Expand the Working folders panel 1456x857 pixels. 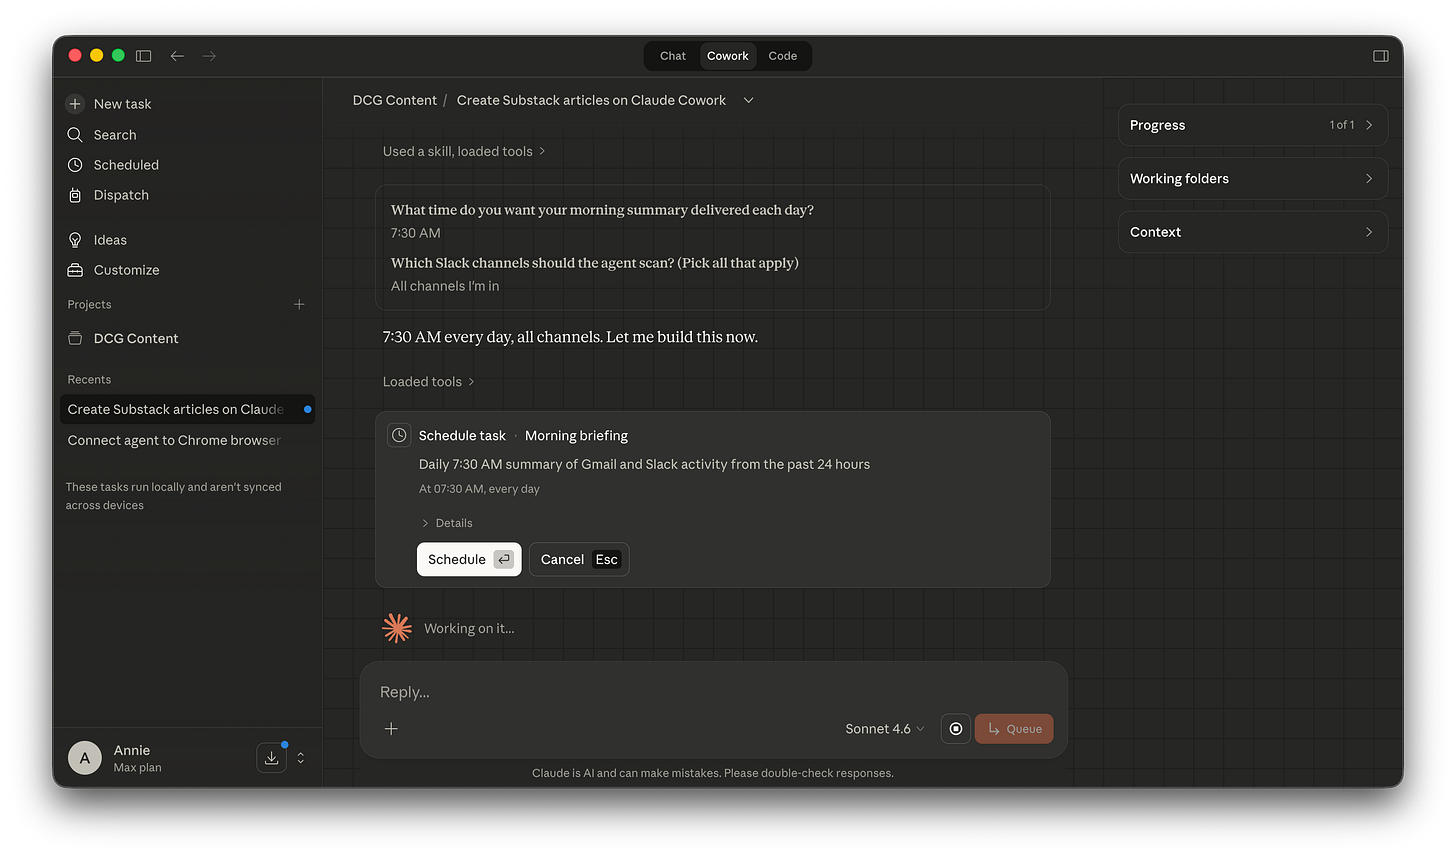(x=1253, y=178)
